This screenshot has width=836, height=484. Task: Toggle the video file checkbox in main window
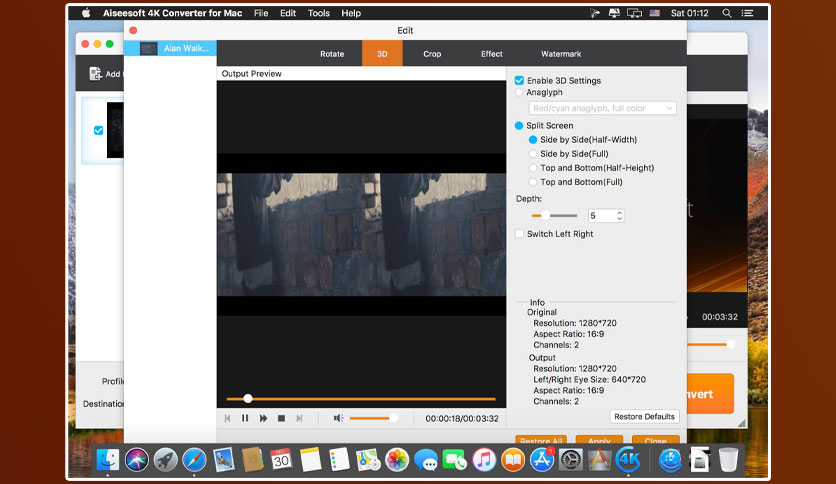click(99, 130)
